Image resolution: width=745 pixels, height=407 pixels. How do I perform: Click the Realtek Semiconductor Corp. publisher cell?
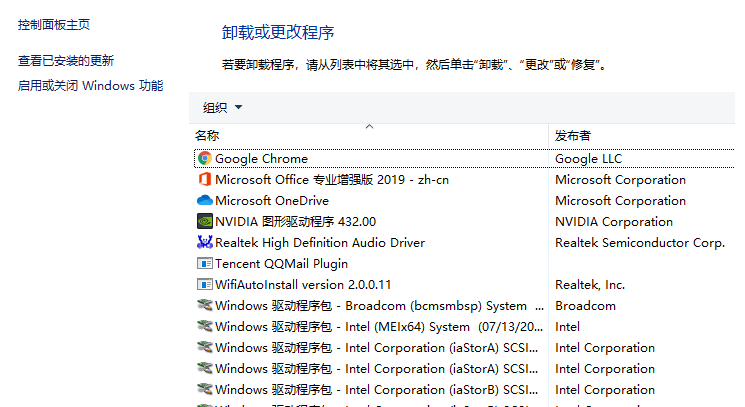coord(640,243)
